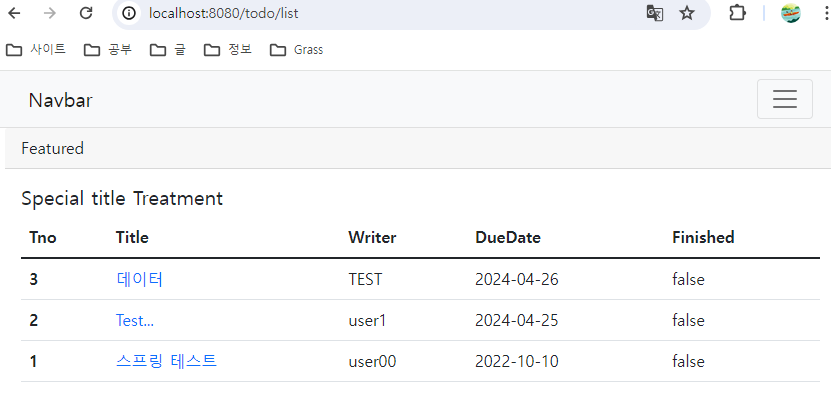The image size is (831, 409).
Task: Click the browser forward arrow
Action: point(50,13)
